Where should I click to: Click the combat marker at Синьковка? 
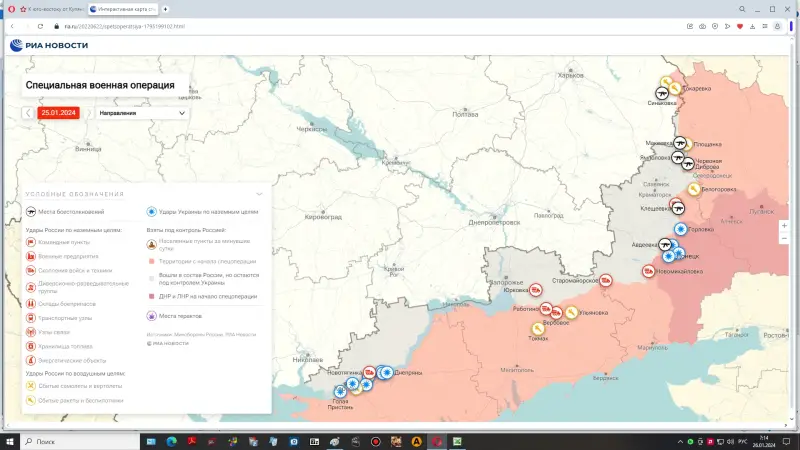[662, 93]
